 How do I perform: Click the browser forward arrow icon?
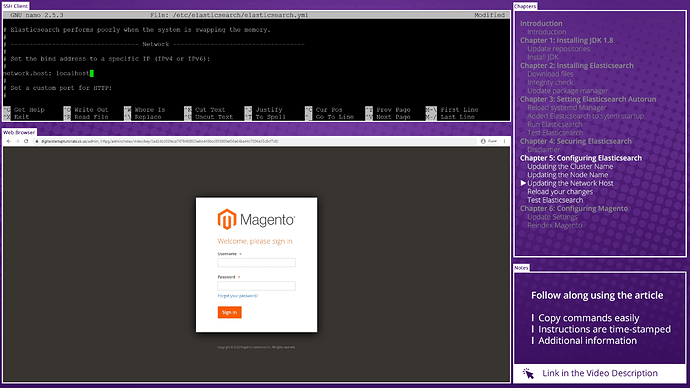(x=18, y=141)
